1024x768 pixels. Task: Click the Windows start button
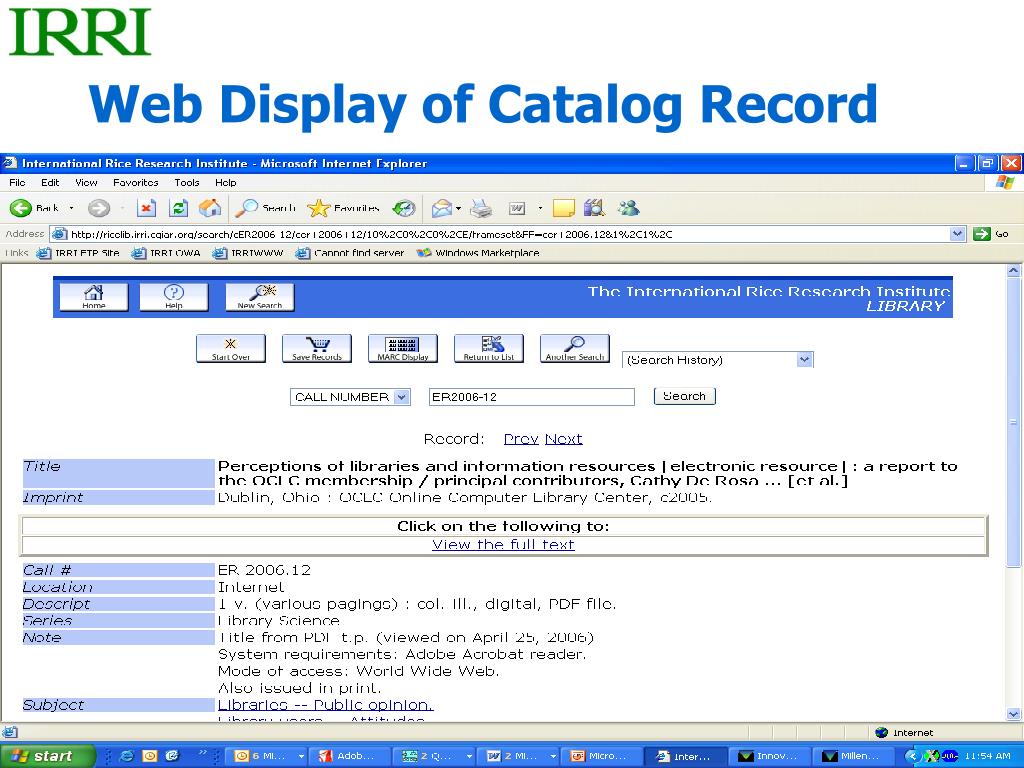48,756
